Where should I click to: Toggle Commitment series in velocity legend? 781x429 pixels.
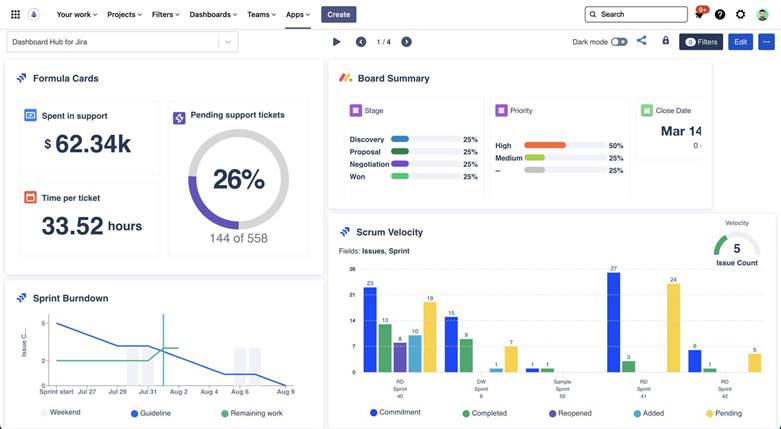pyautogui.click(x=395, y=413)
